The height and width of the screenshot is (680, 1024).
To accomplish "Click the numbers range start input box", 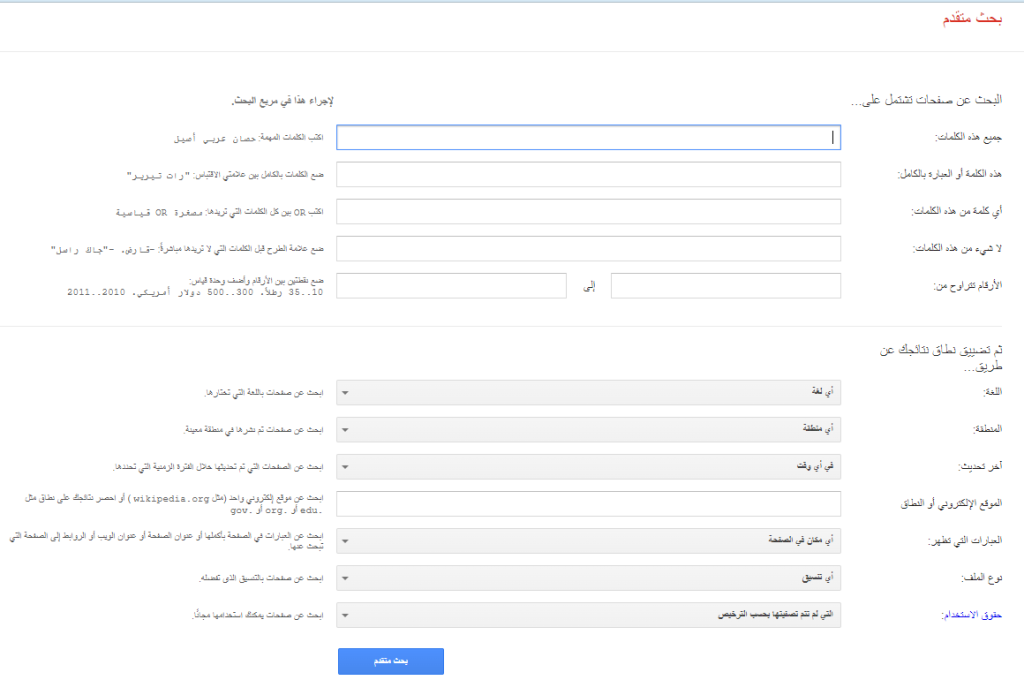I will tap(725, 285).
